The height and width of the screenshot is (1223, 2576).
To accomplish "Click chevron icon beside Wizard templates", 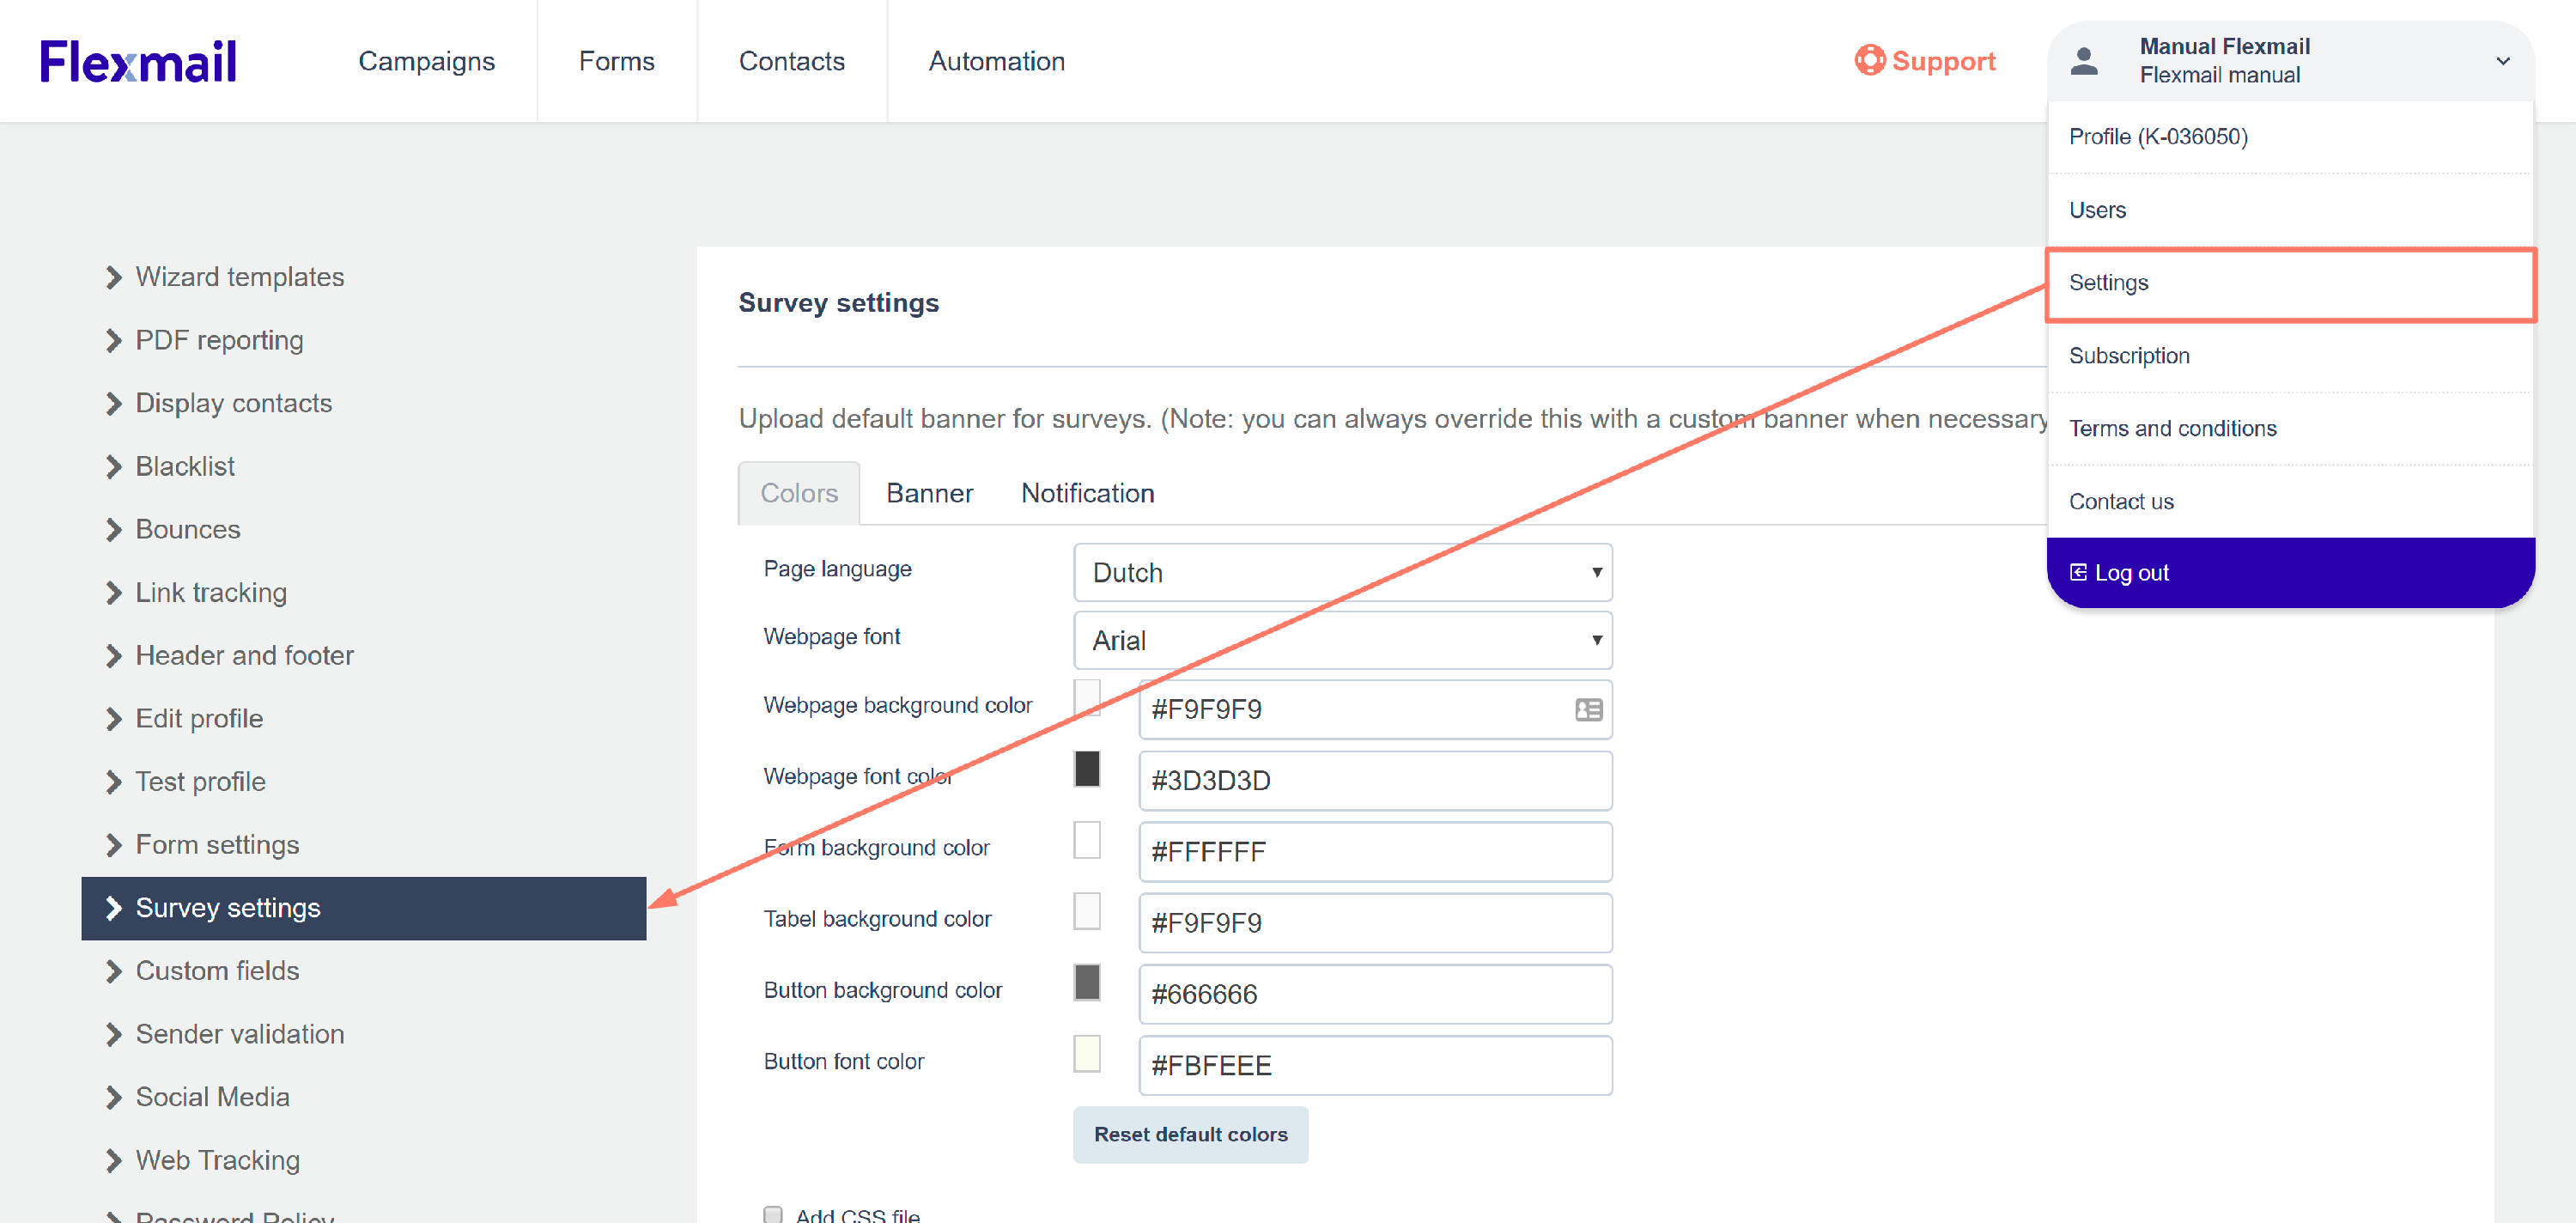I will pos(113,277).
